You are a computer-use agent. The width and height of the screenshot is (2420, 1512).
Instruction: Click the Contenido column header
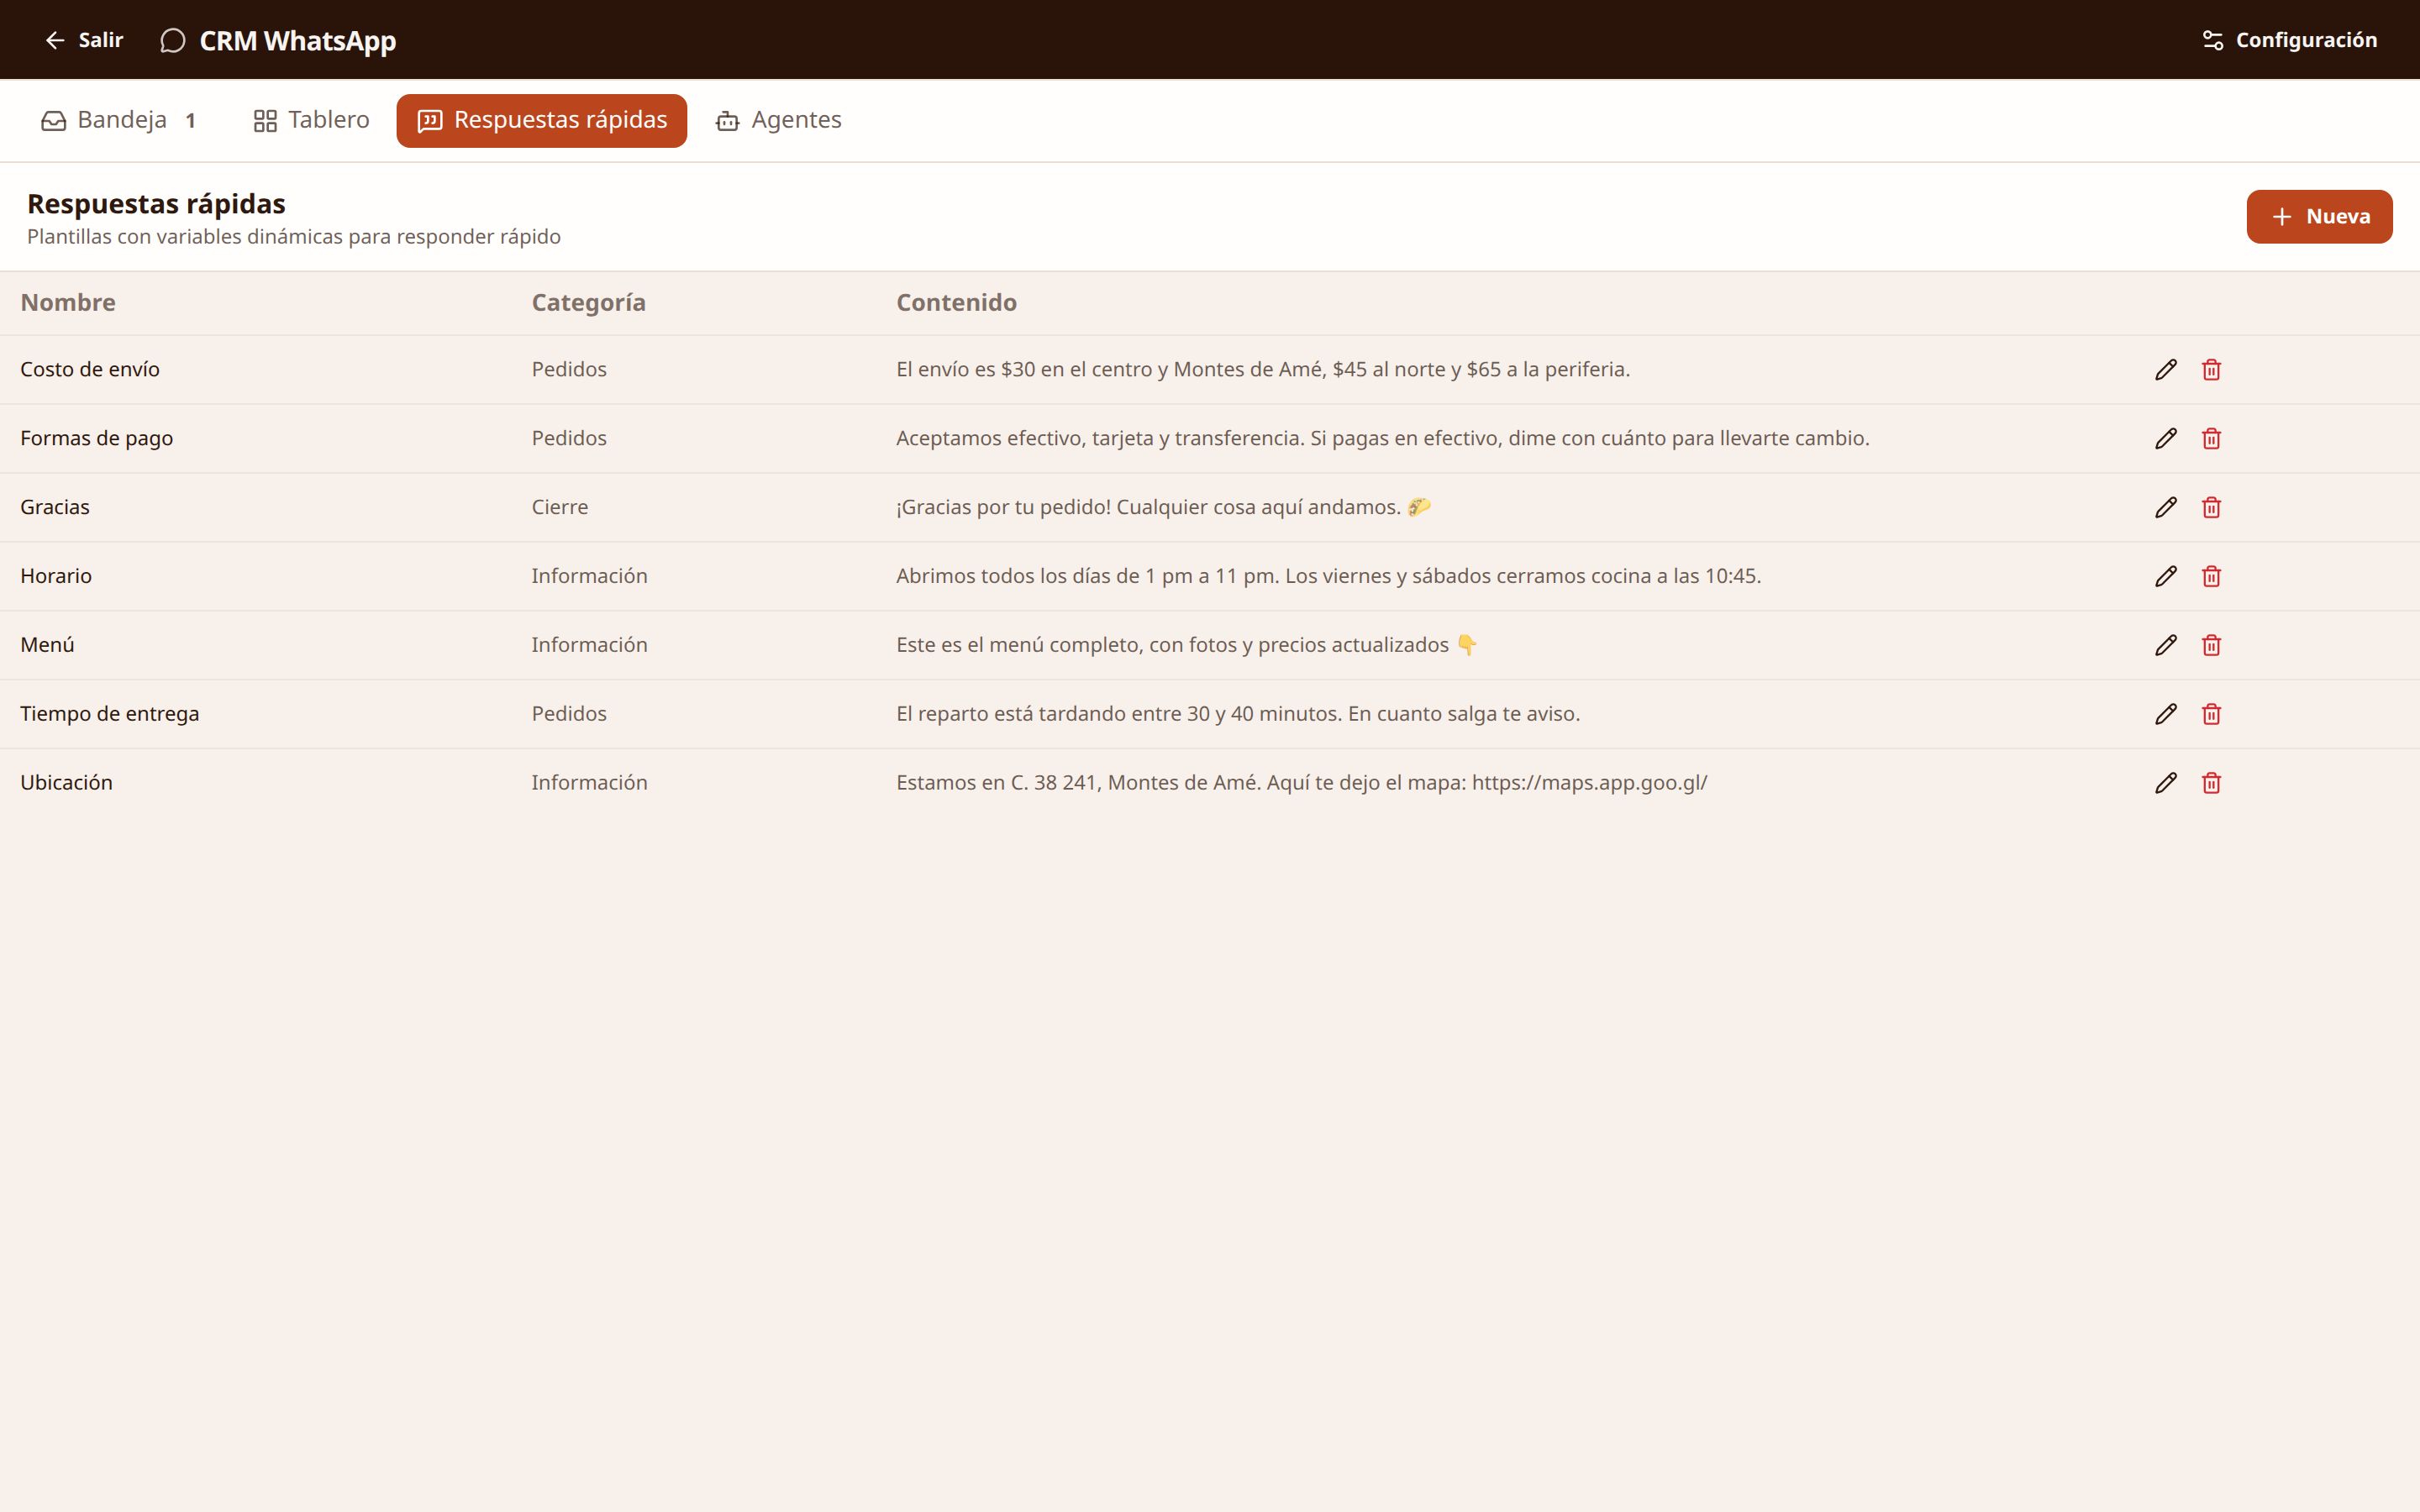pyautogui.click(x=956, y=303)
